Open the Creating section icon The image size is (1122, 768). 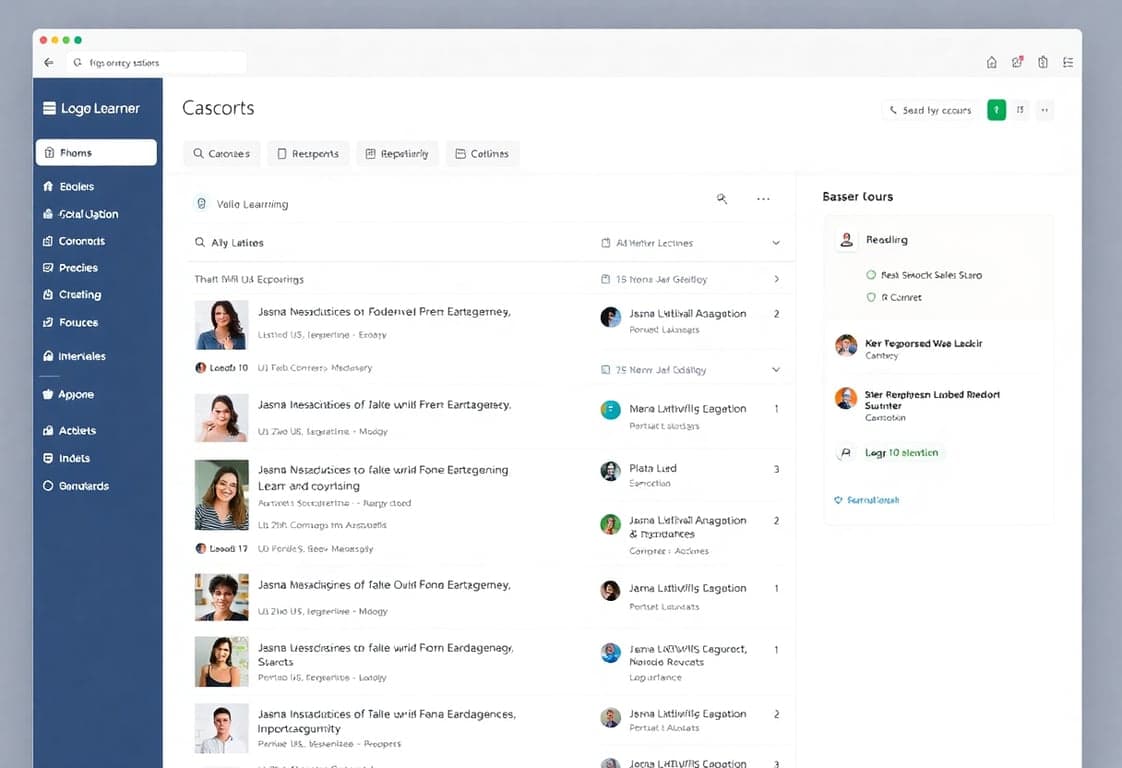(x=50, y=294)
